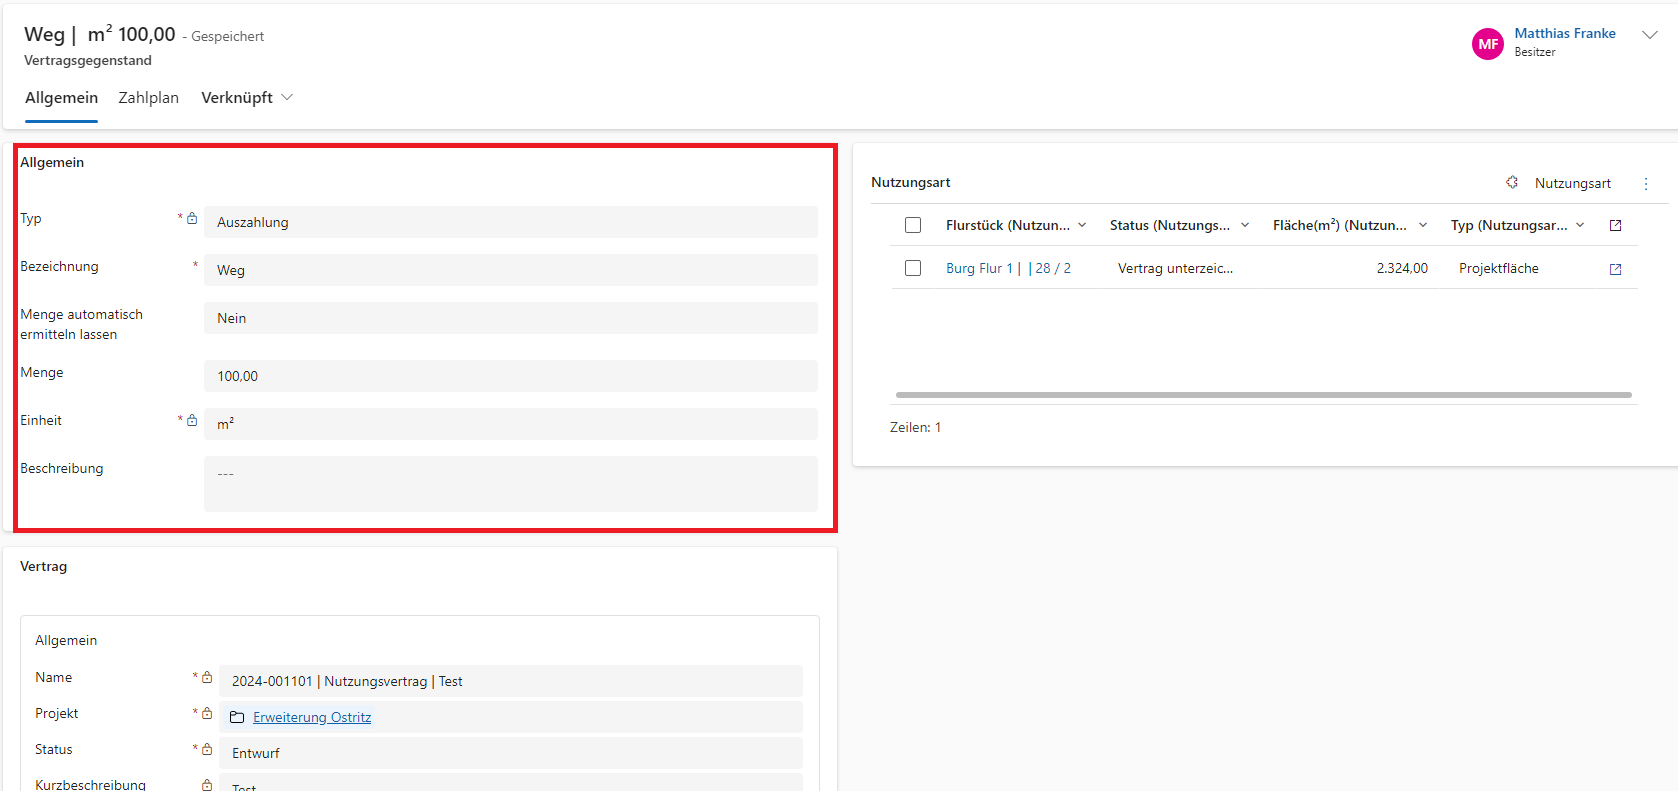Open more commands menu for Nutzungsart grid
Image resolution: width=1678 pixels, height=791 pixels.
pos(1645,183)
